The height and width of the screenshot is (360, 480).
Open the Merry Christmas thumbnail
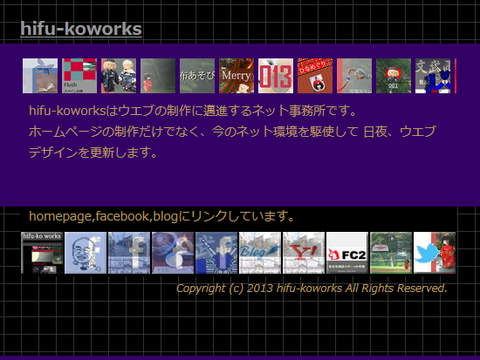click(x=236, y=76)
